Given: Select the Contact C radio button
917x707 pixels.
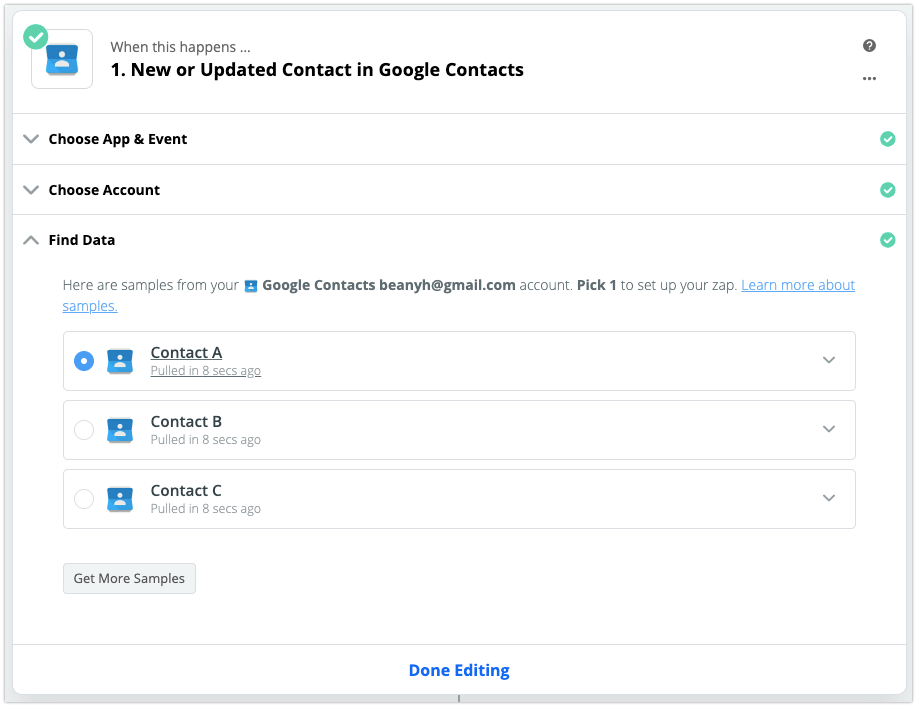Looking at the screenshot, I should (84, 499).
